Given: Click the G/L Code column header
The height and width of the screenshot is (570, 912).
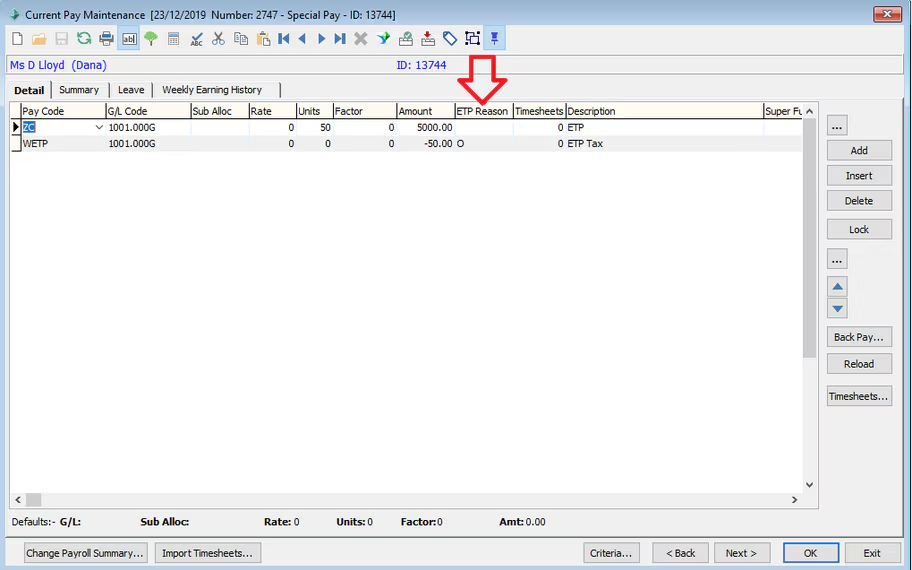Looking at the screenshot, I should tap(148, 111).
